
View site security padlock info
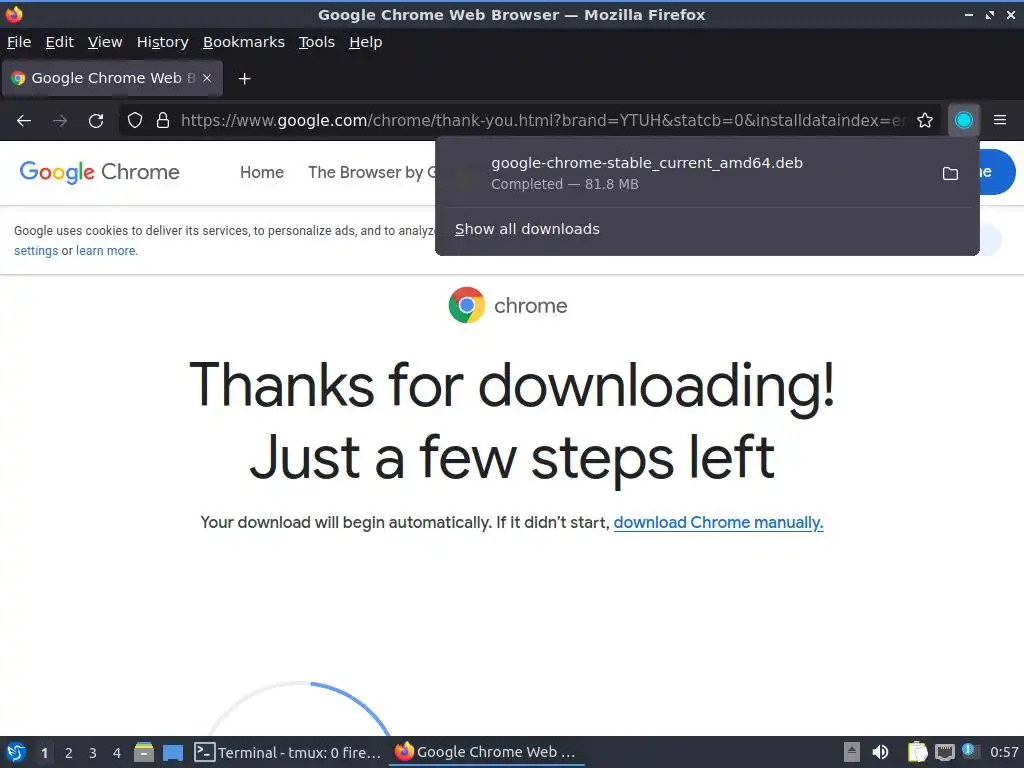163,120
